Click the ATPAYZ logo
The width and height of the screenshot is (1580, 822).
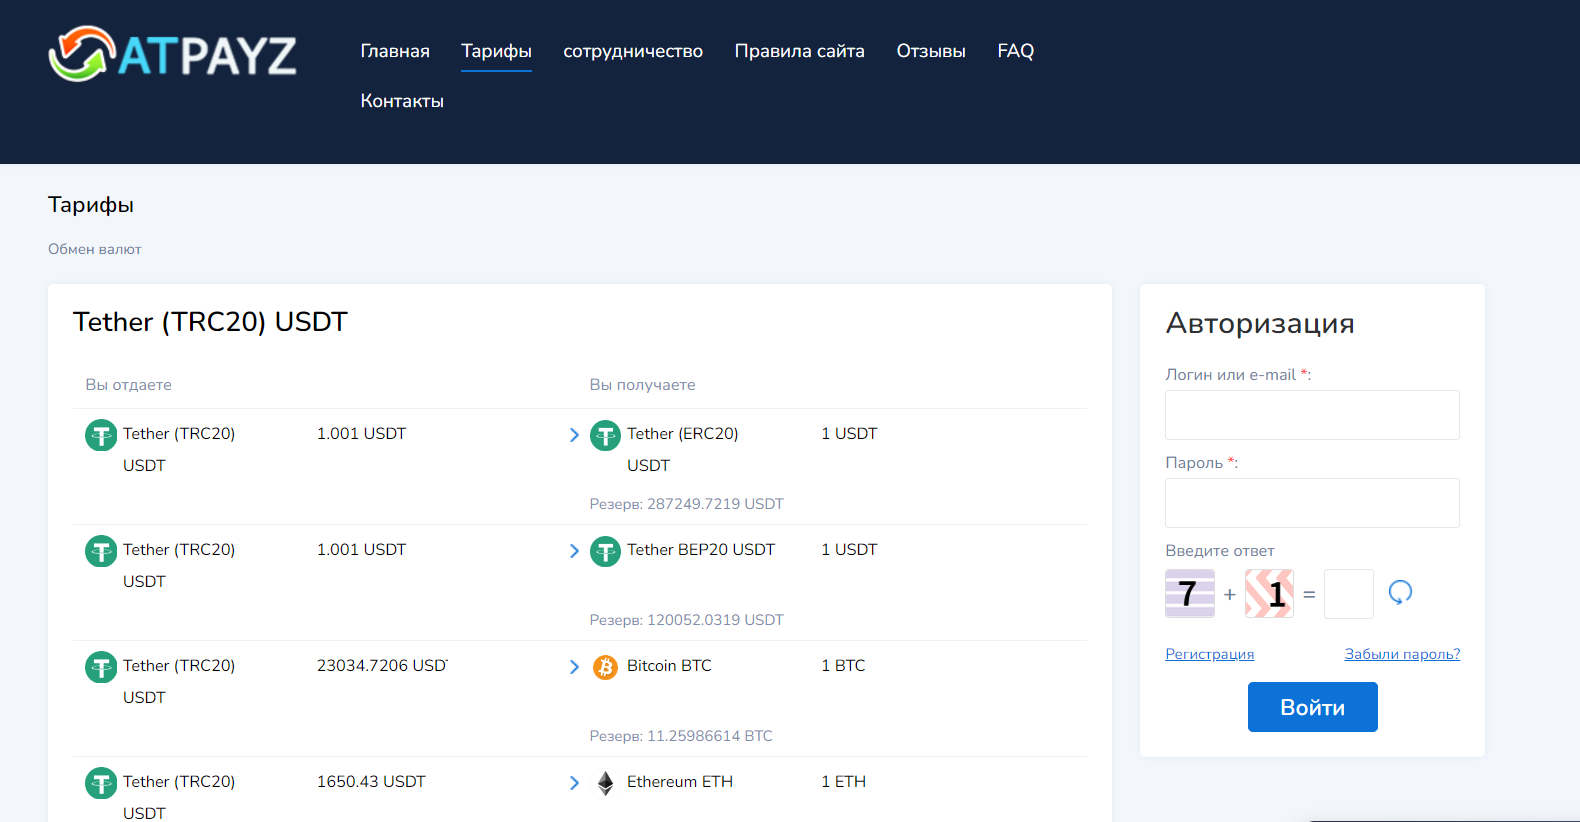172,54
